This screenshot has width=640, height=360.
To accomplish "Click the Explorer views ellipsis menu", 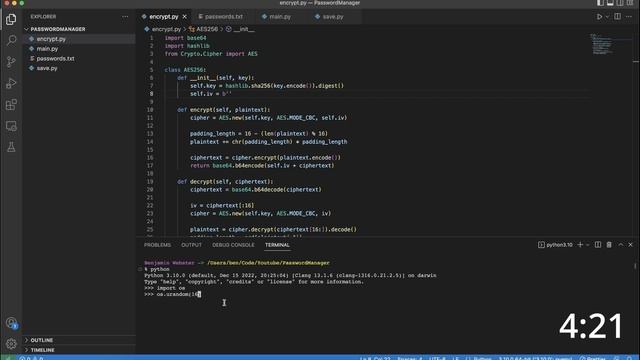I will point(125,17).
